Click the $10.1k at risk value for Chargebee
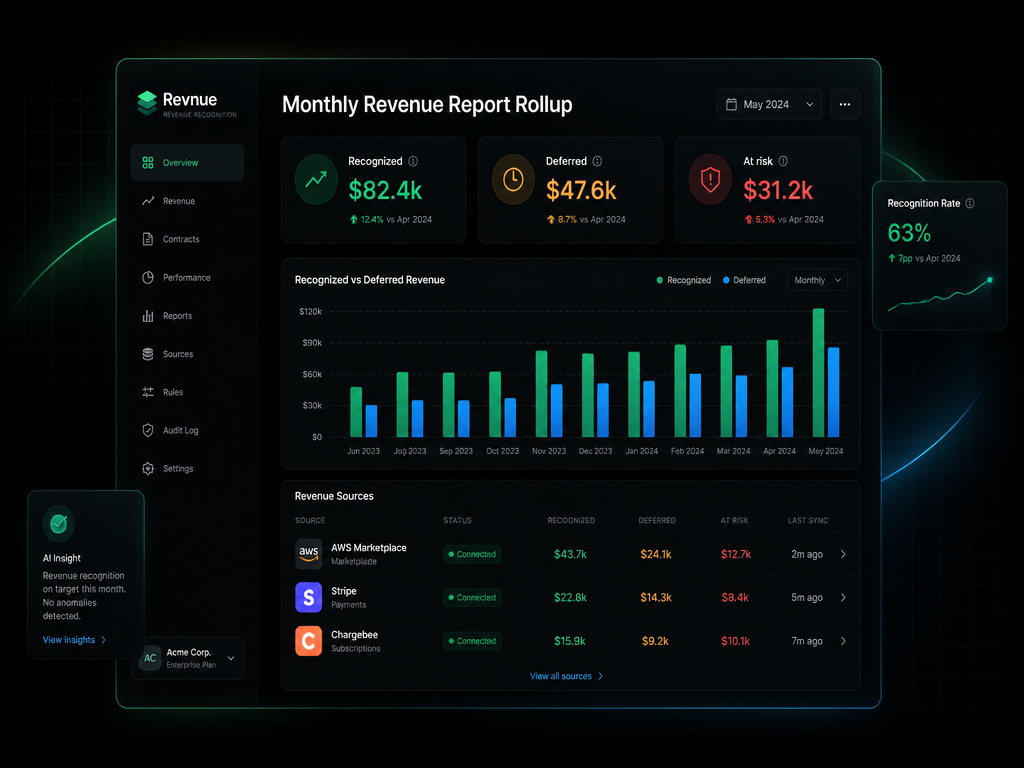Screen dimensions: 1024x768 (x=735, y=641)
